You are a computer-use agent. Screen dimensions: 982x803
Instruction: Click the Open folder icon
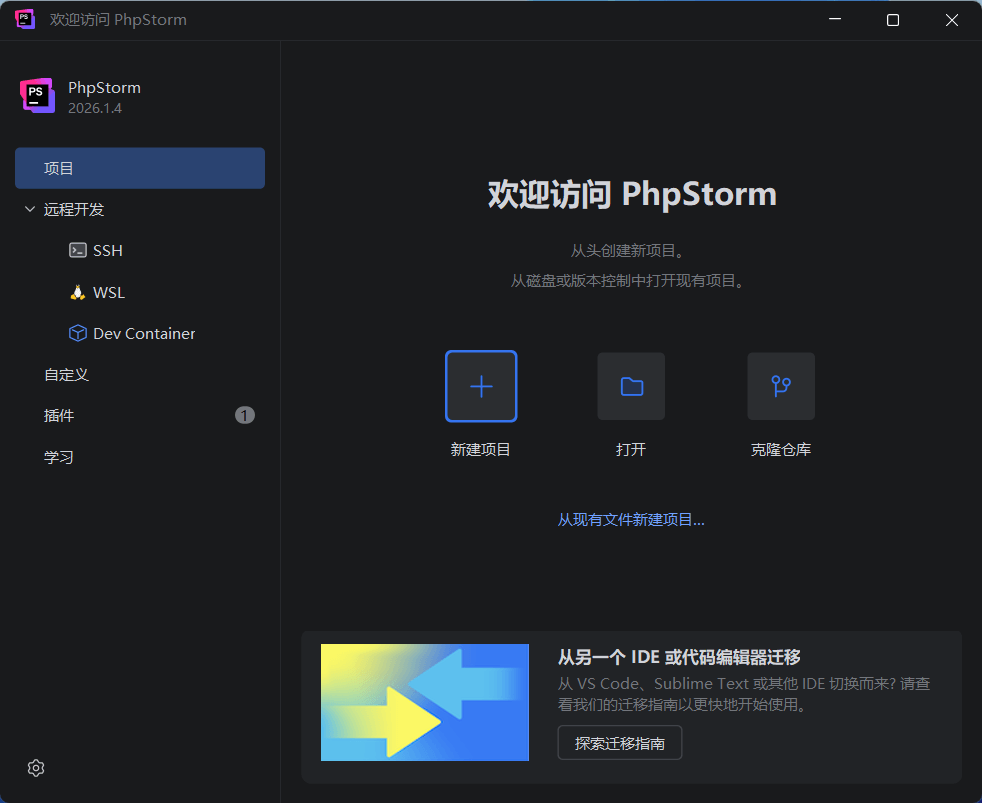click(631, 386)
